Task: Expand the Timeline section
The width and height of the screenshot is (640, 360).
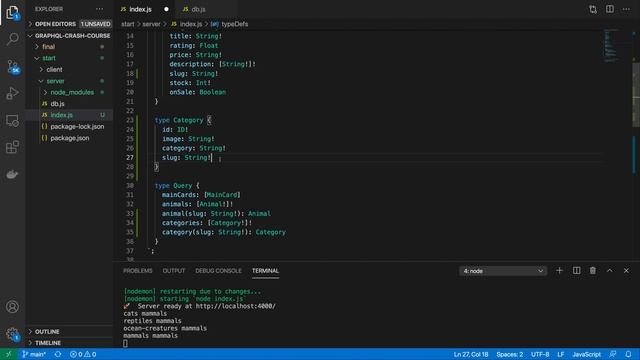Action: click(69, 343)
